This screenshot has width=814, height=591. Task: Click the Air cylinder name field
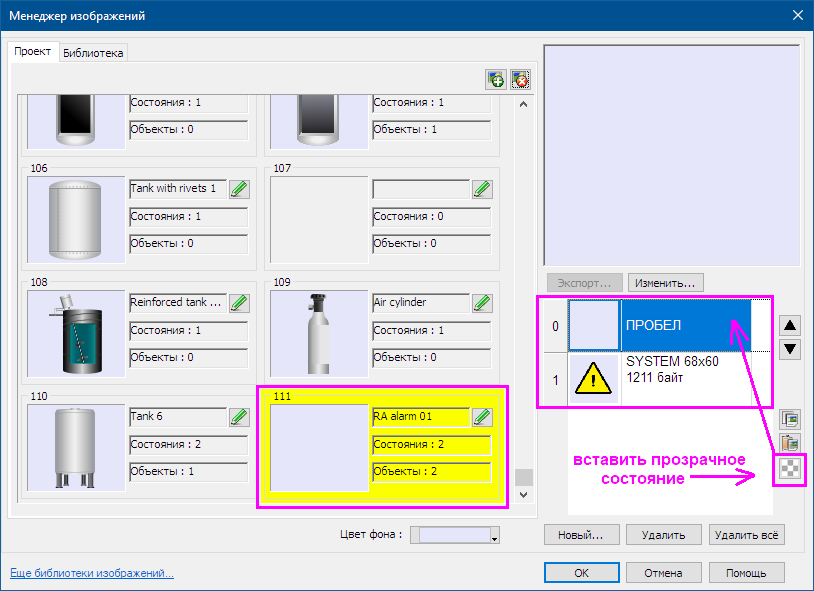pos(421,303)
